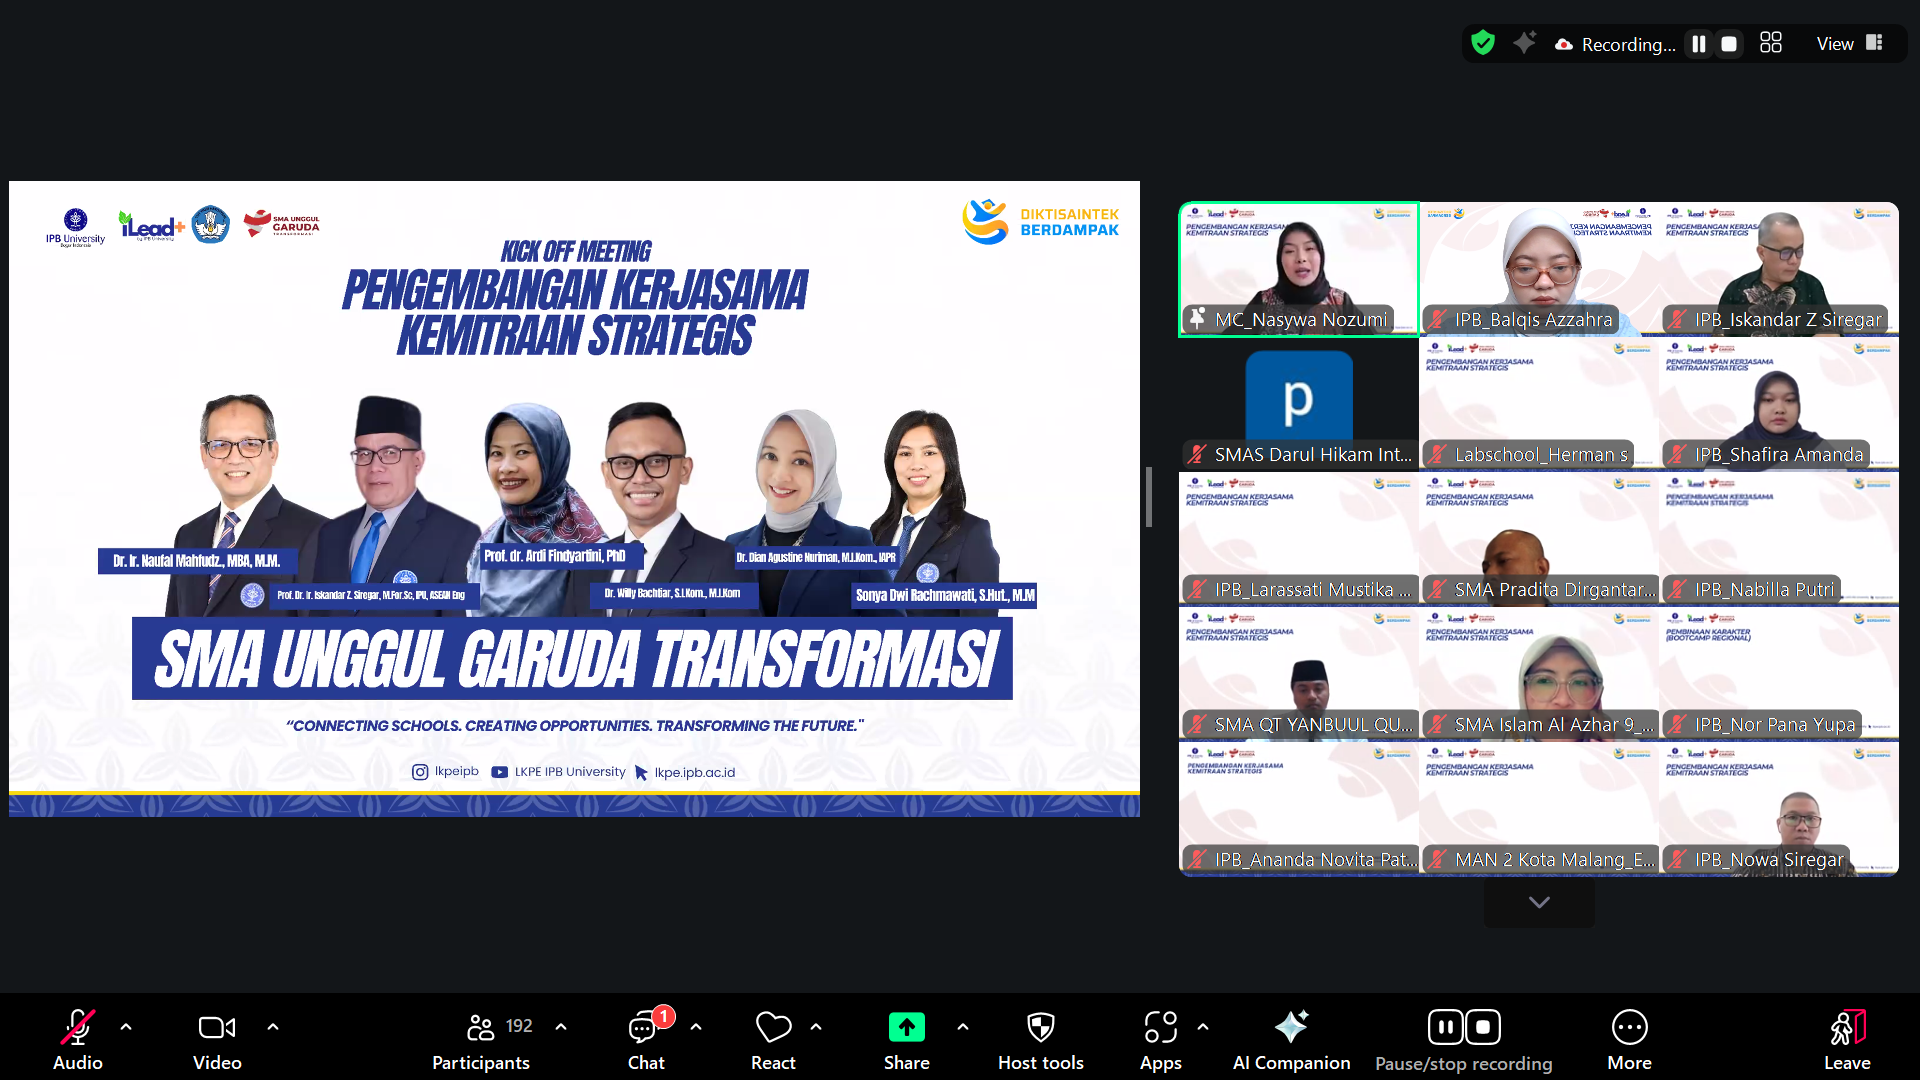This screenshot has height=1080, width=1920.
Task: Leave the meeting
Action: 1847,1040
